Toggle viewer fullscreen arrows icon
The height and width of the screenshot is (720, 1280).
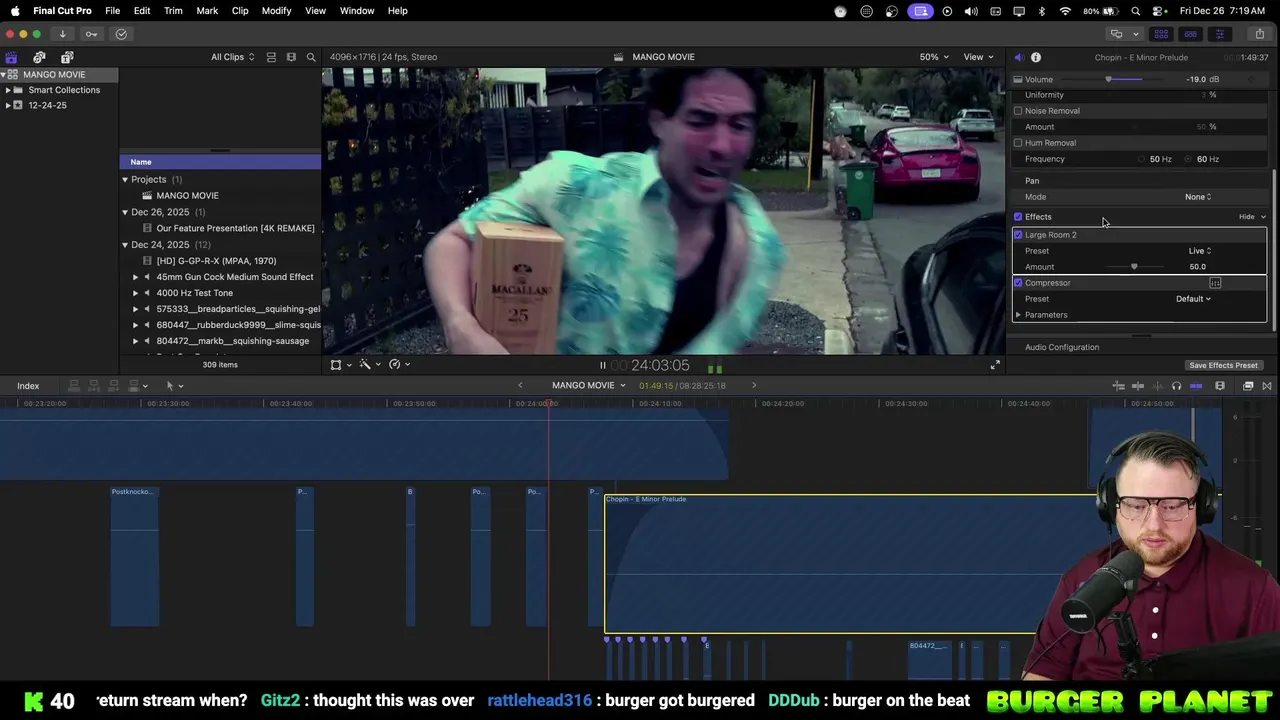995,365
